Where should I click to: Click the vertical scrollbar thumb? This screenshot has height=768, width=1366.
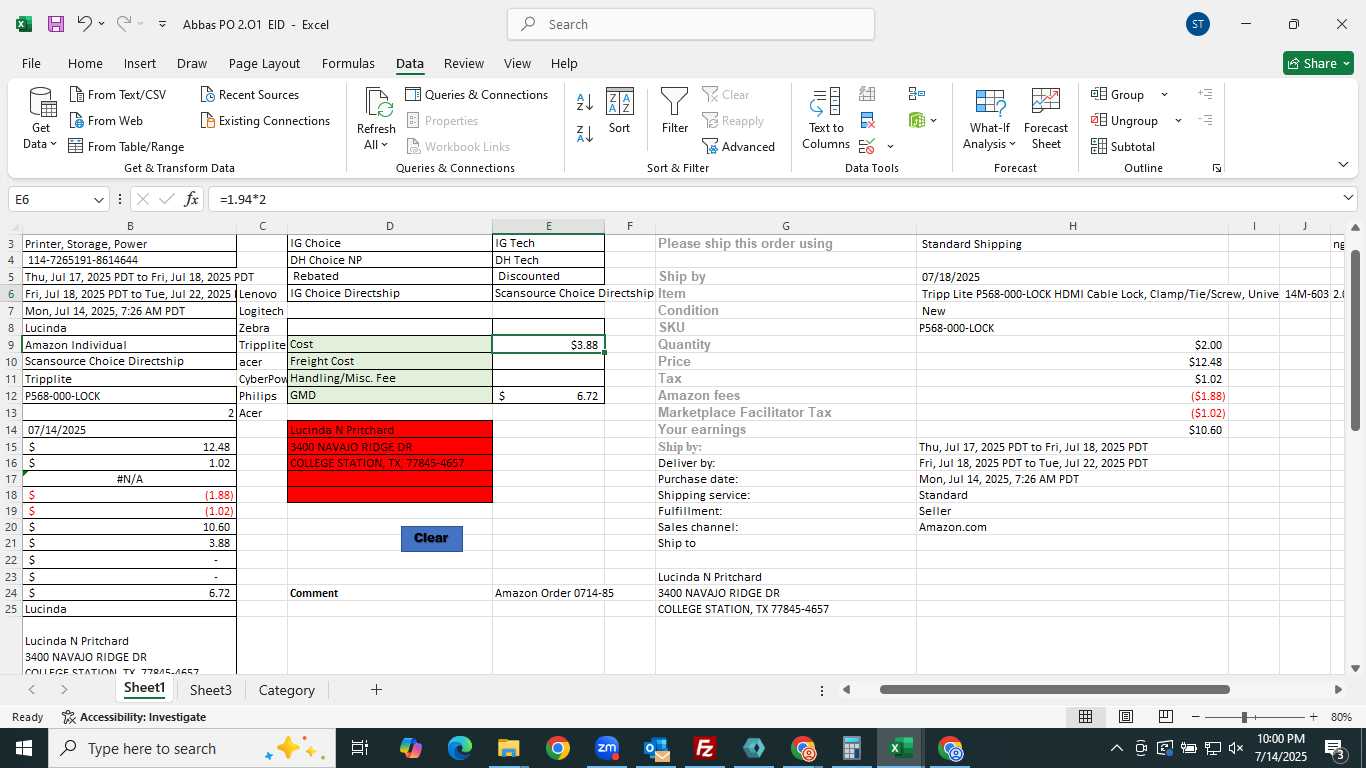pyautogui.click(x=1355, y=340)
